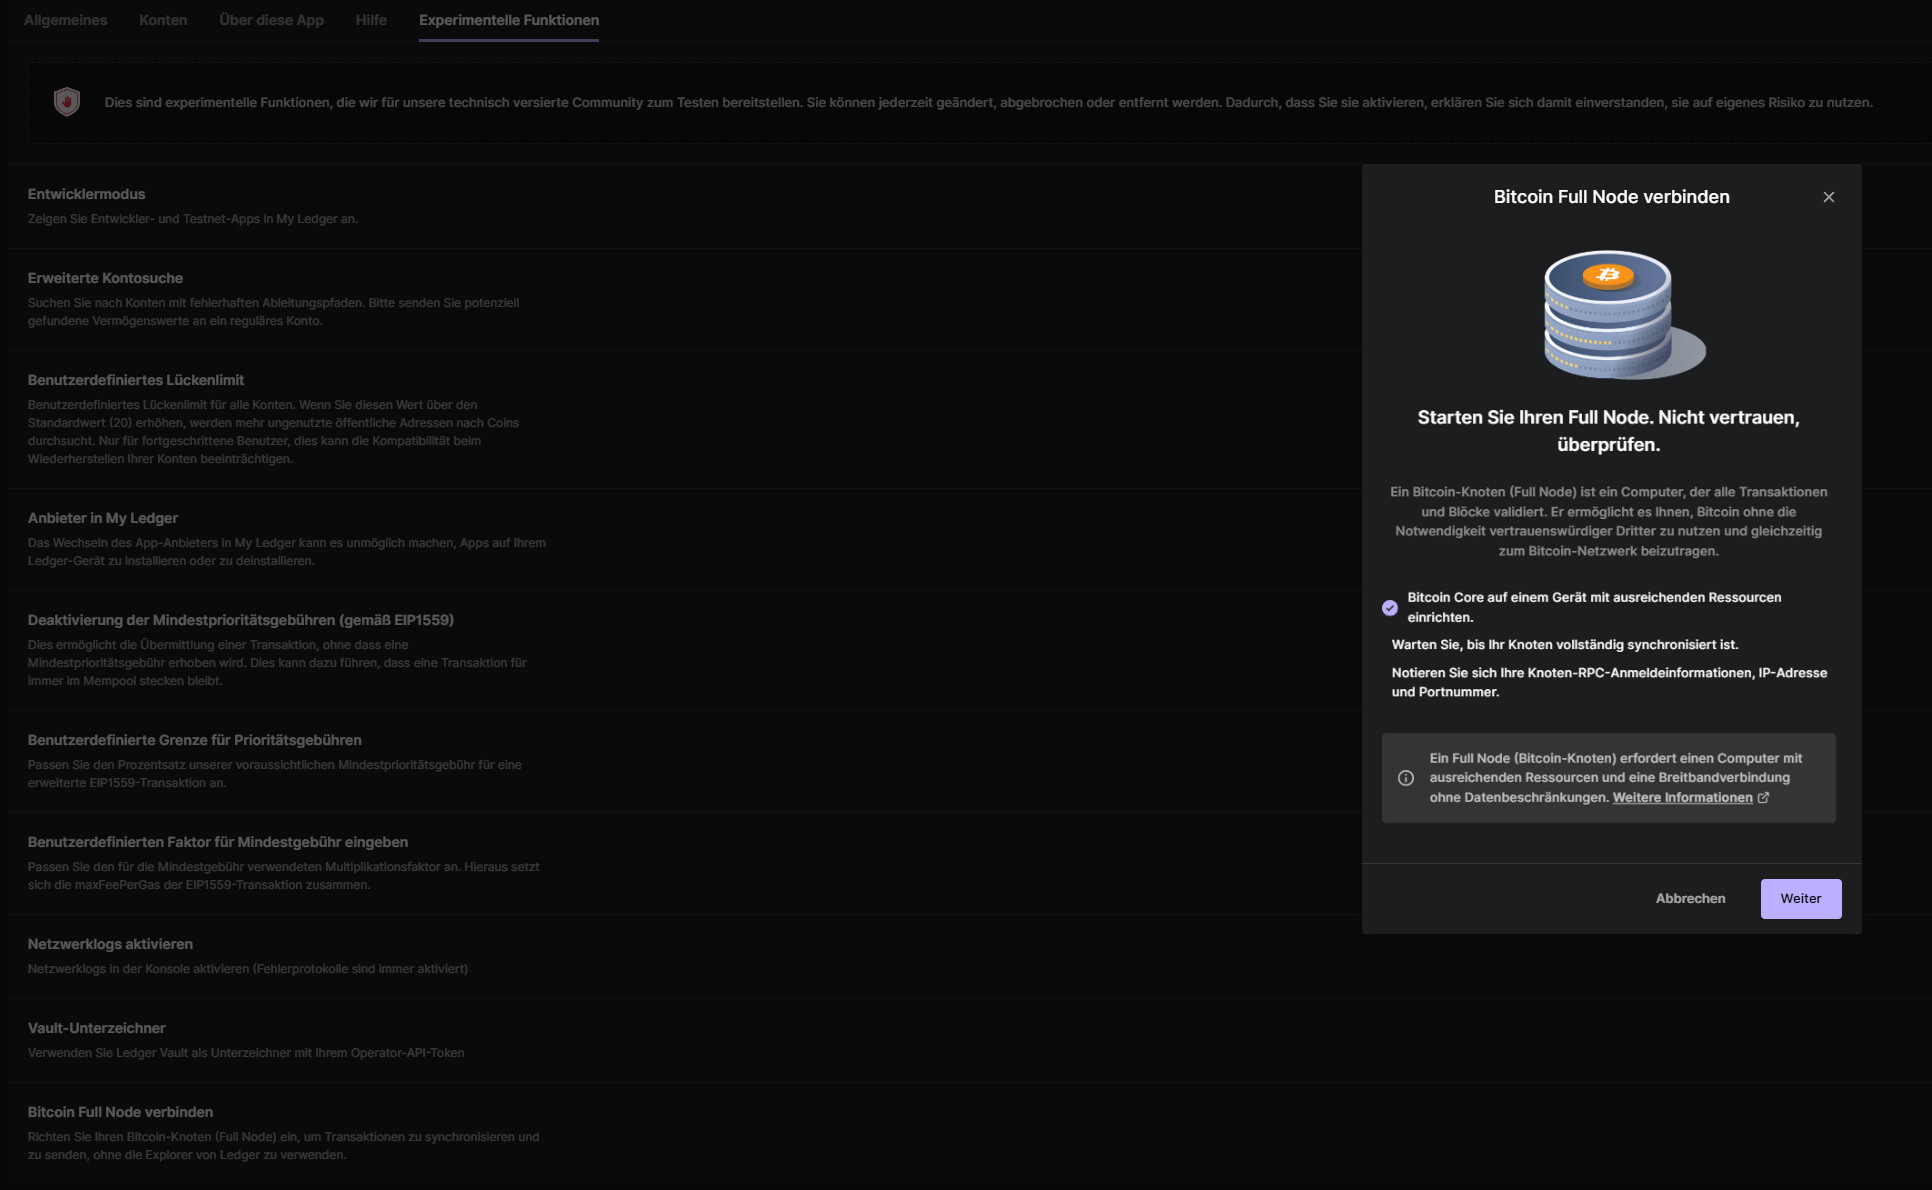
Task: Click the shield warning icon in the banner
Action: tap(67, 102)
